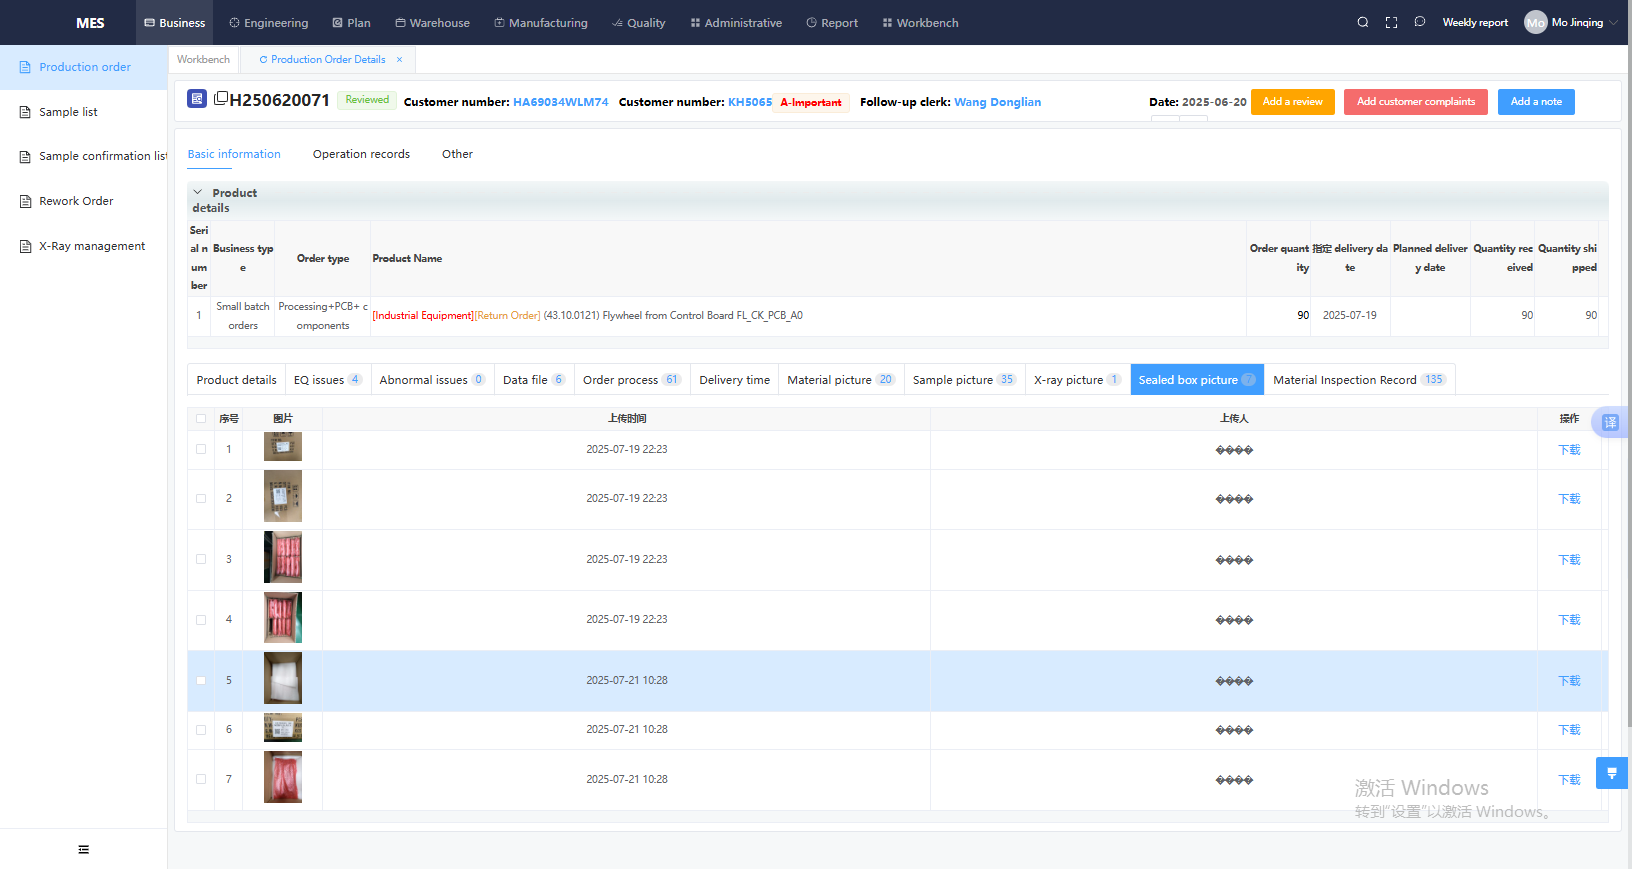The image size is (1632, 869).
Task: Check the select-all checkbox in table header
Action: pyautogui.click(x=201, y=419)
